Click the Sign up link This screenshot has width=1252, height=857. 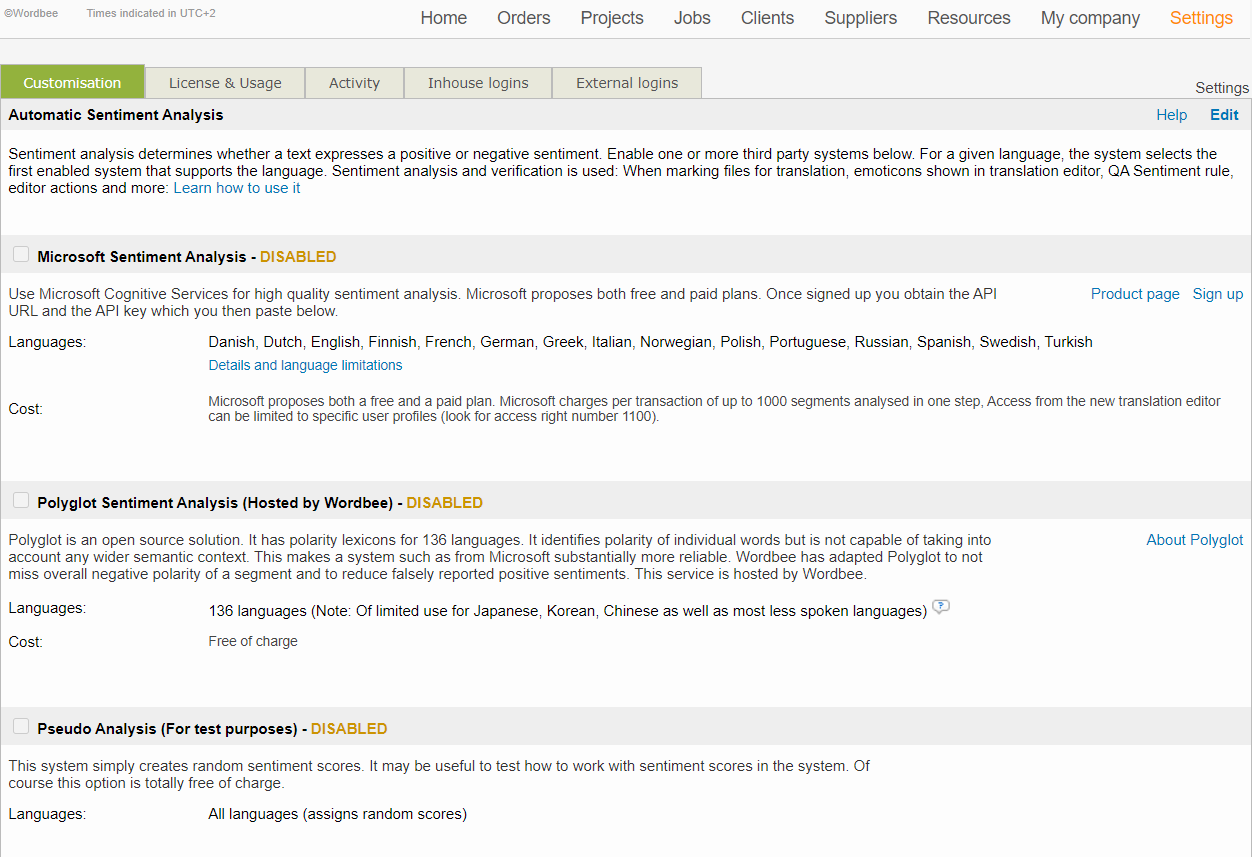pyautogui.click(x=1217, y=293)
